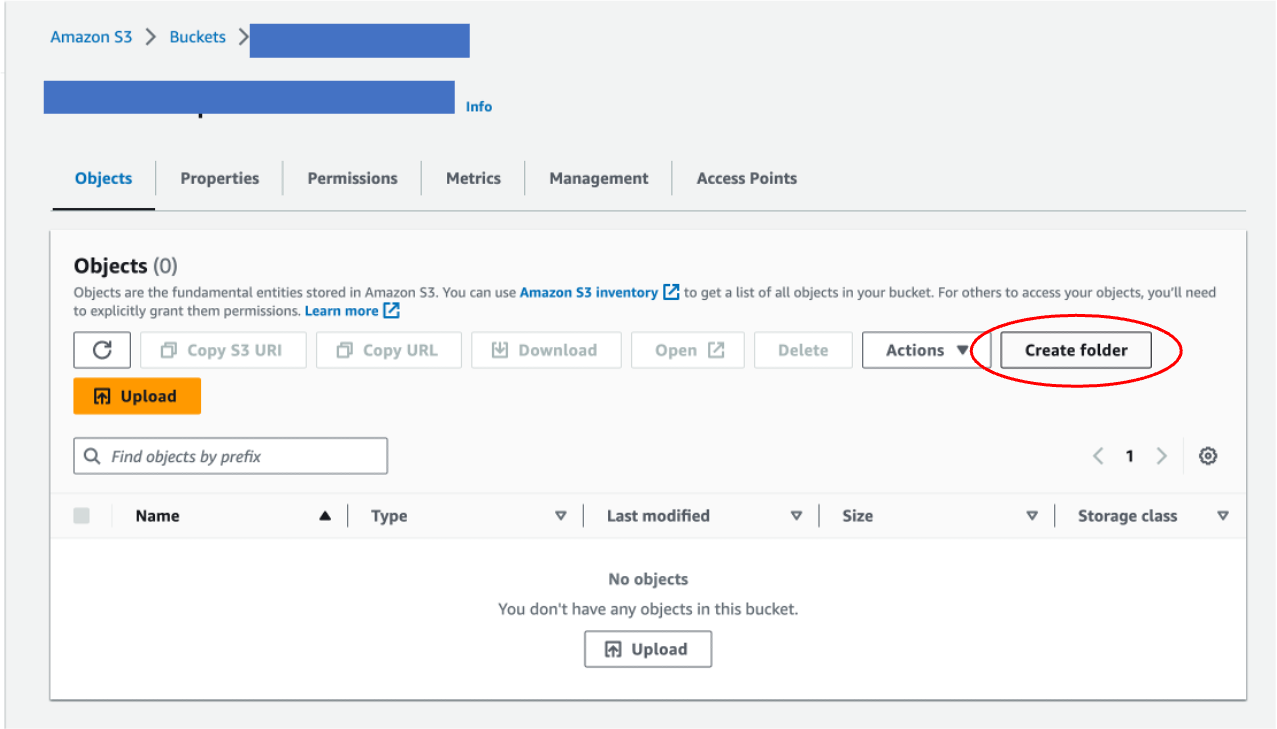Viewport: 1277px width, 729px height.
Task: Click the Open button
Action: (688, 350)
